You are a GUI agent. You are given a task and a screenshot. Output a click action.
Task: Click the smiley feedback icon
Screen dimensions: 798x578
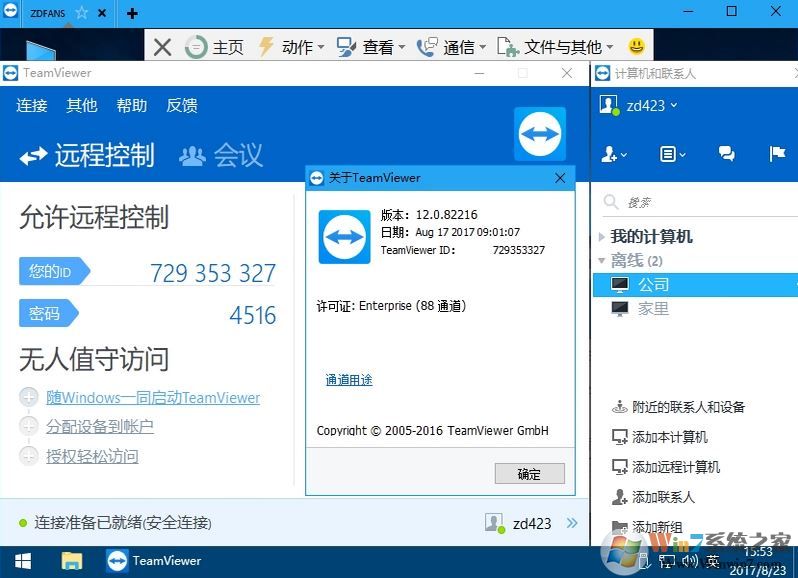pos(636,47)
